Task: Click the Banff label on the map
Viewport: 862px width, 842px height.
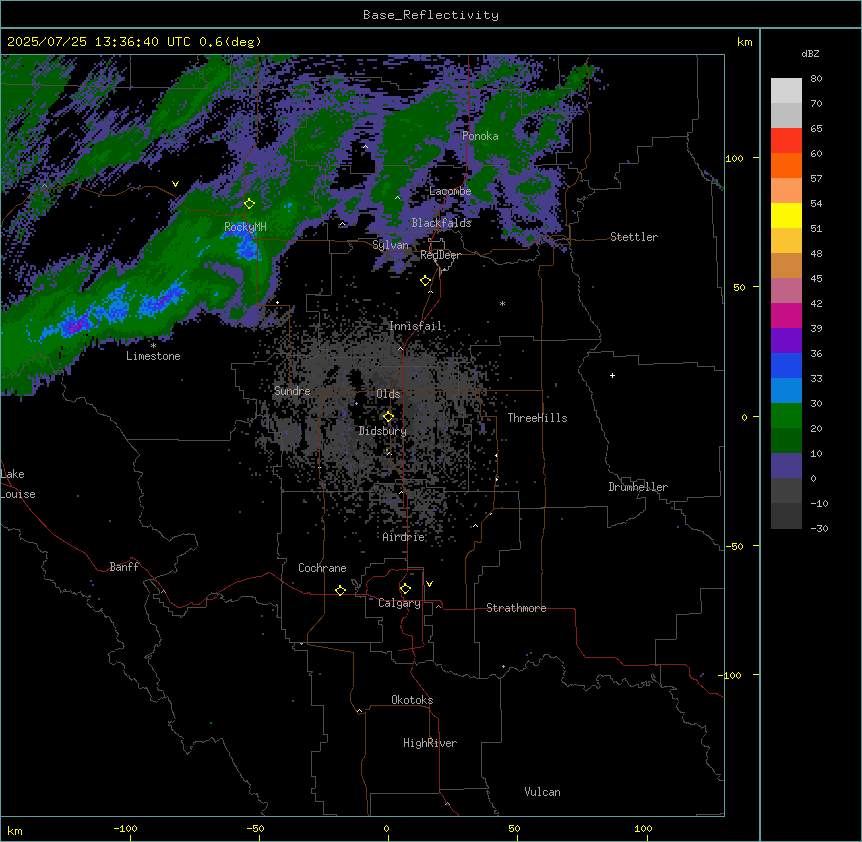Action: (124, 567)
